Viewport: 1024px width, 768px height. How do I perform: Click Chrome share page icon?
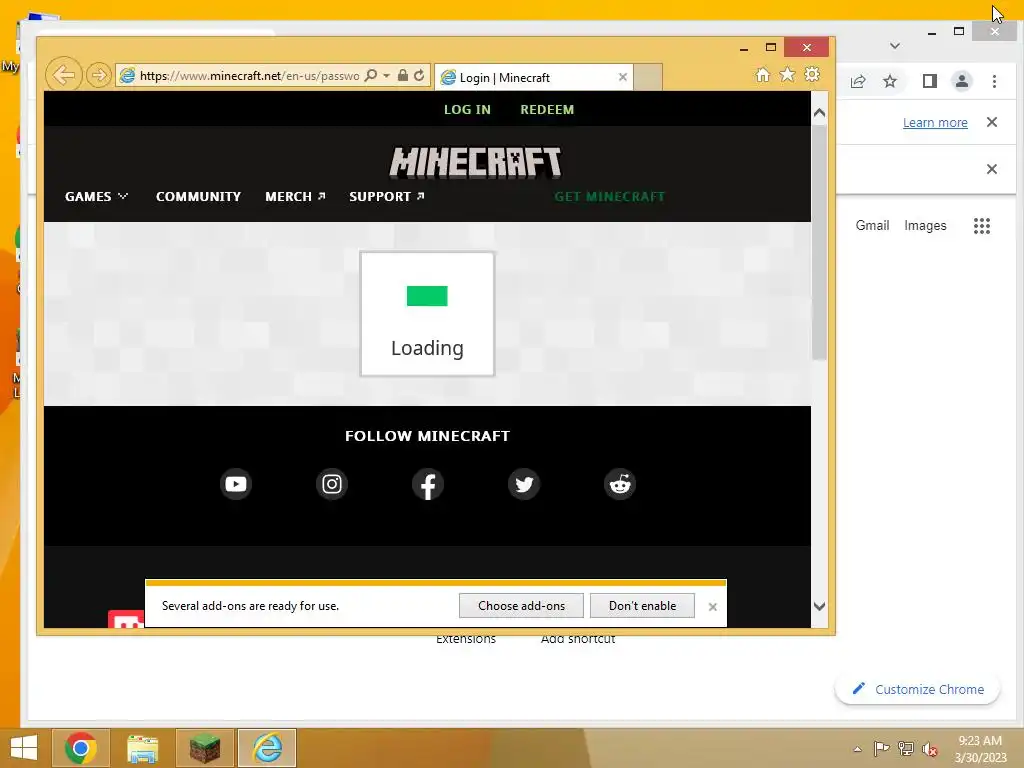(x=858, y=81)
